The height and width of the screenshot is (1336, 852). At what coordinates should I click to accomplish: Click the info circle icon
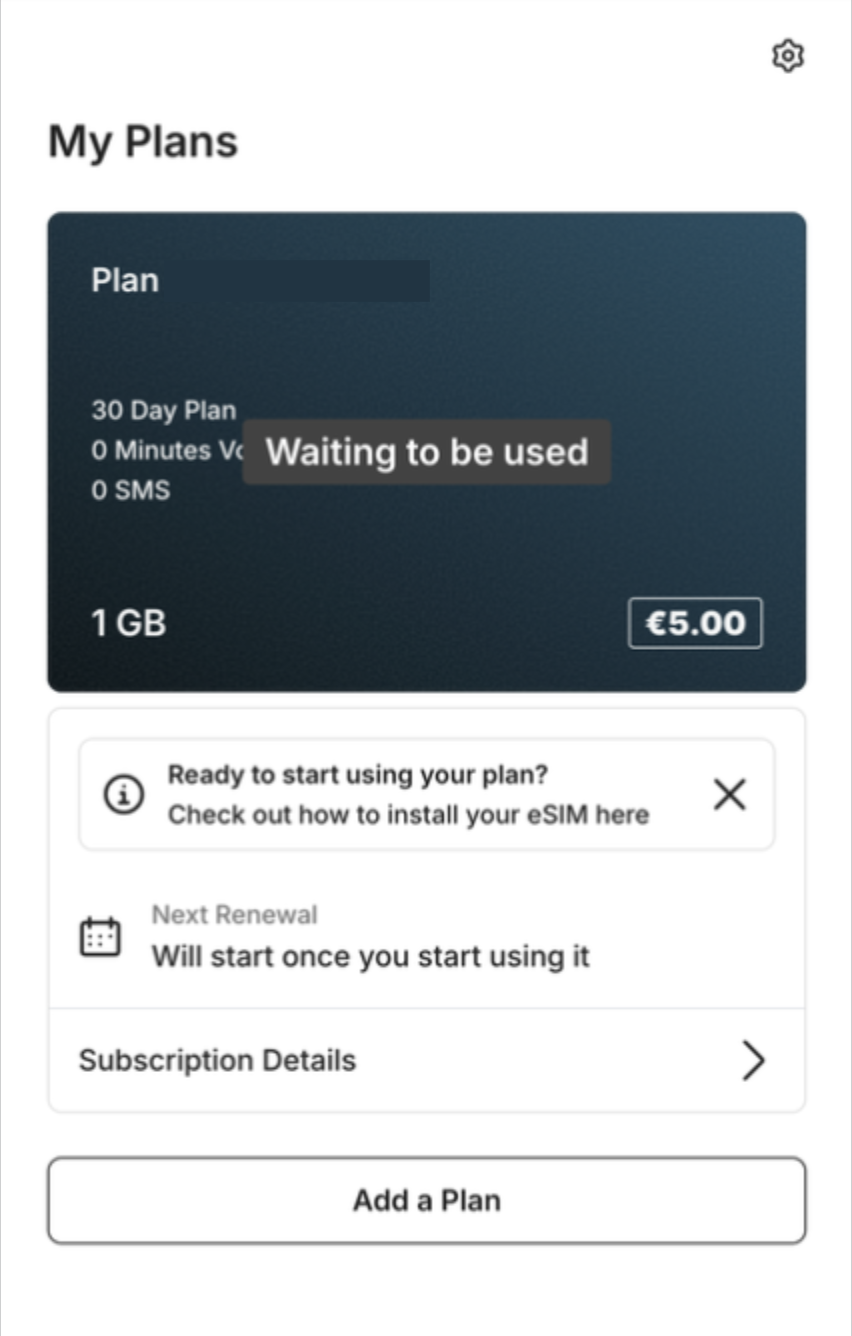[x=123, y=795]
